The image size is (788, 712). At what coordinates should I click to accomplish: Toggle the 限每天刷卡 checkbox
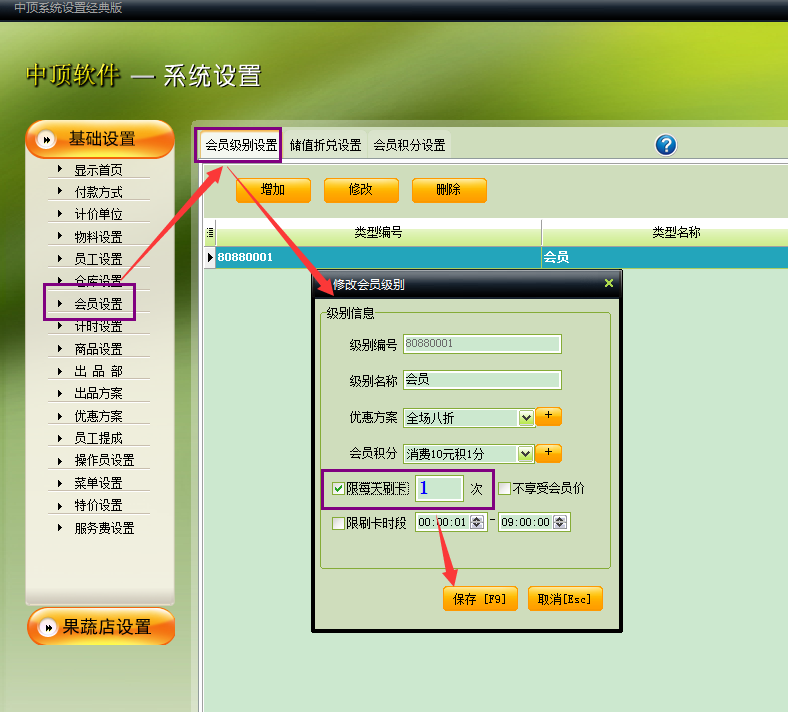pos(338,488)
